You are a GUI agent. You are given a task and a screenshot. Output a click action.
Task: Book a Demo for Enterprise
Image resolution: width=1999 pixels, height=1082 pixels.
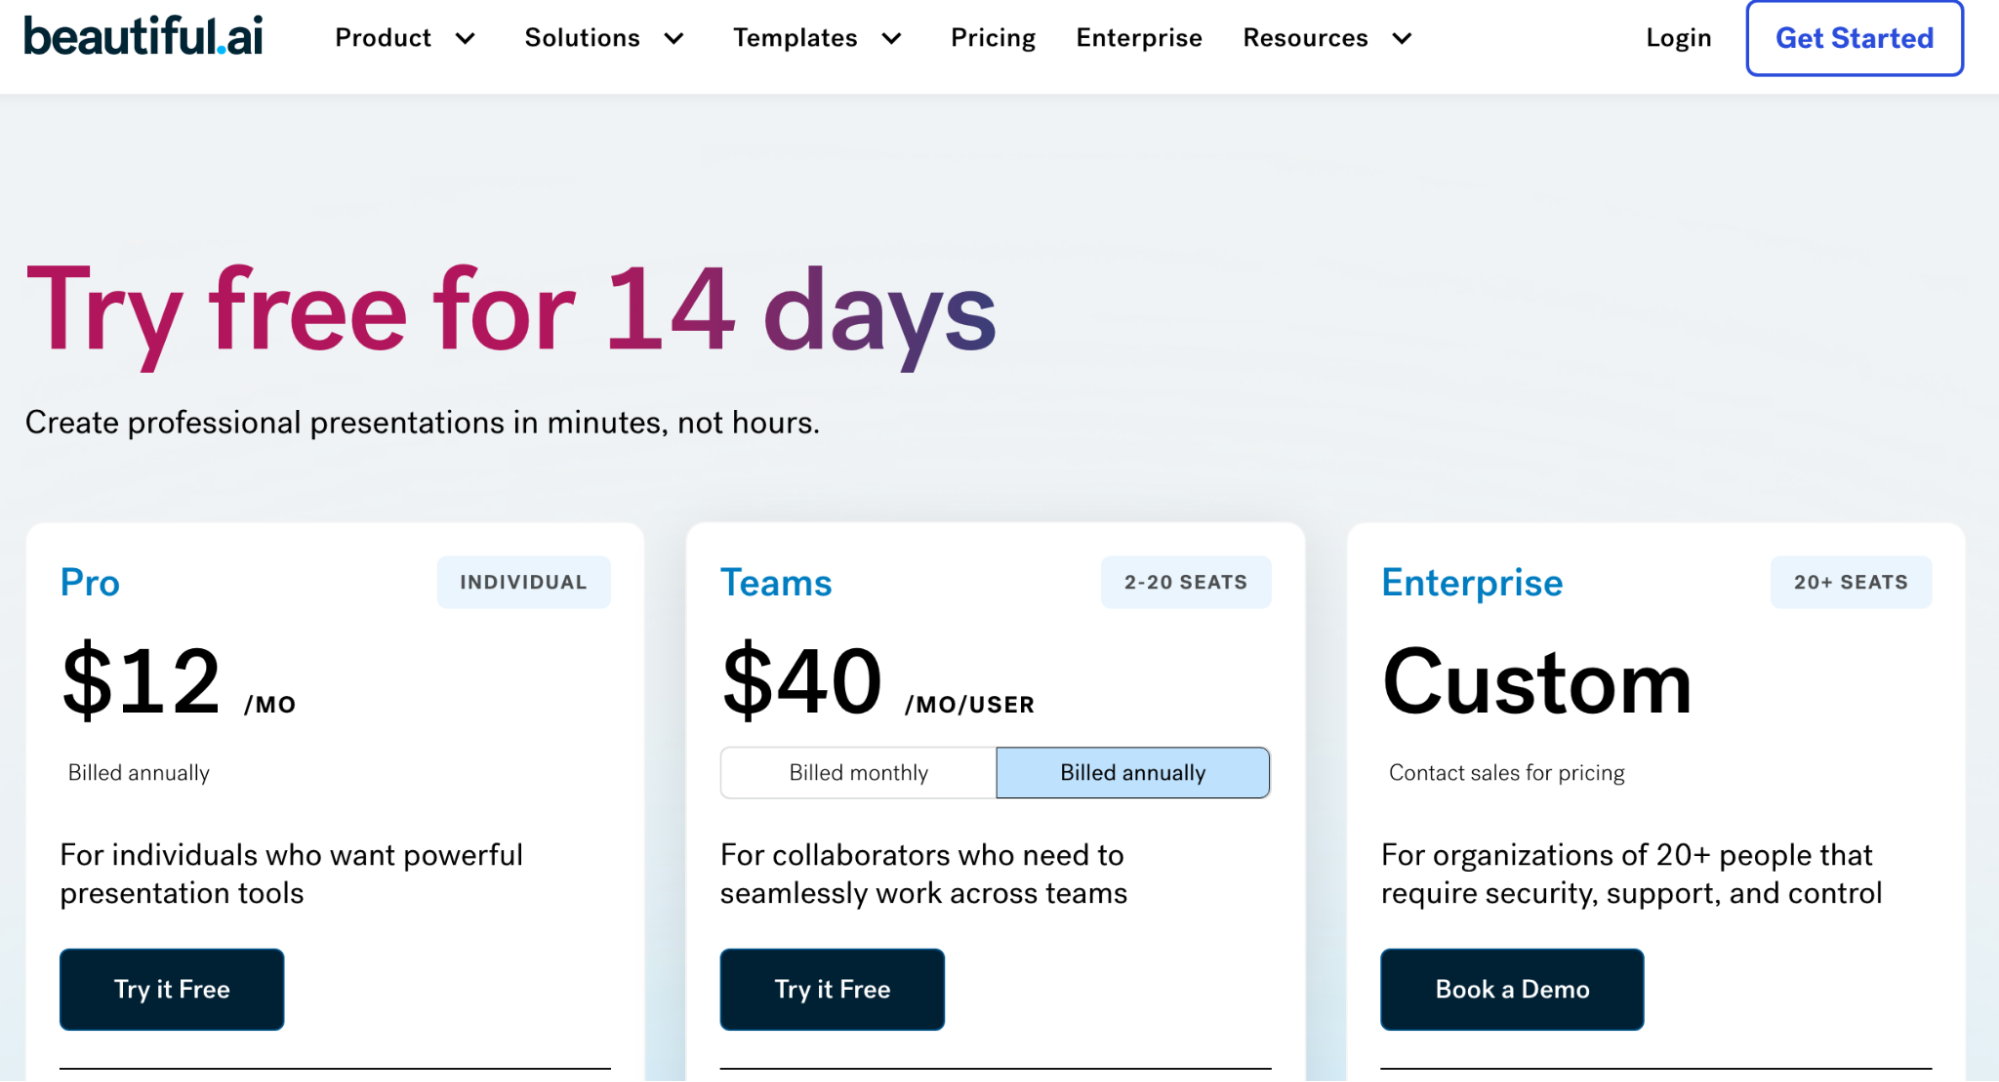(1511, 989)
